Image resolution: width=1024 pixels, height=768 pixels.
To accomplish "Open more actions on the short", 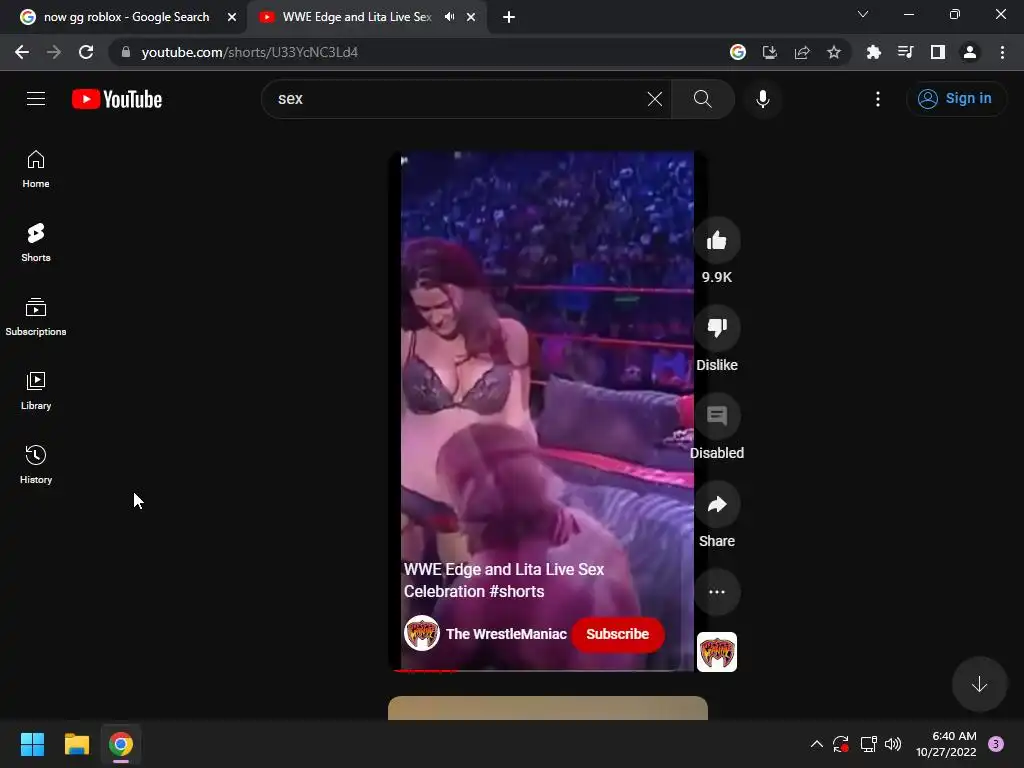I will [716, 592].
